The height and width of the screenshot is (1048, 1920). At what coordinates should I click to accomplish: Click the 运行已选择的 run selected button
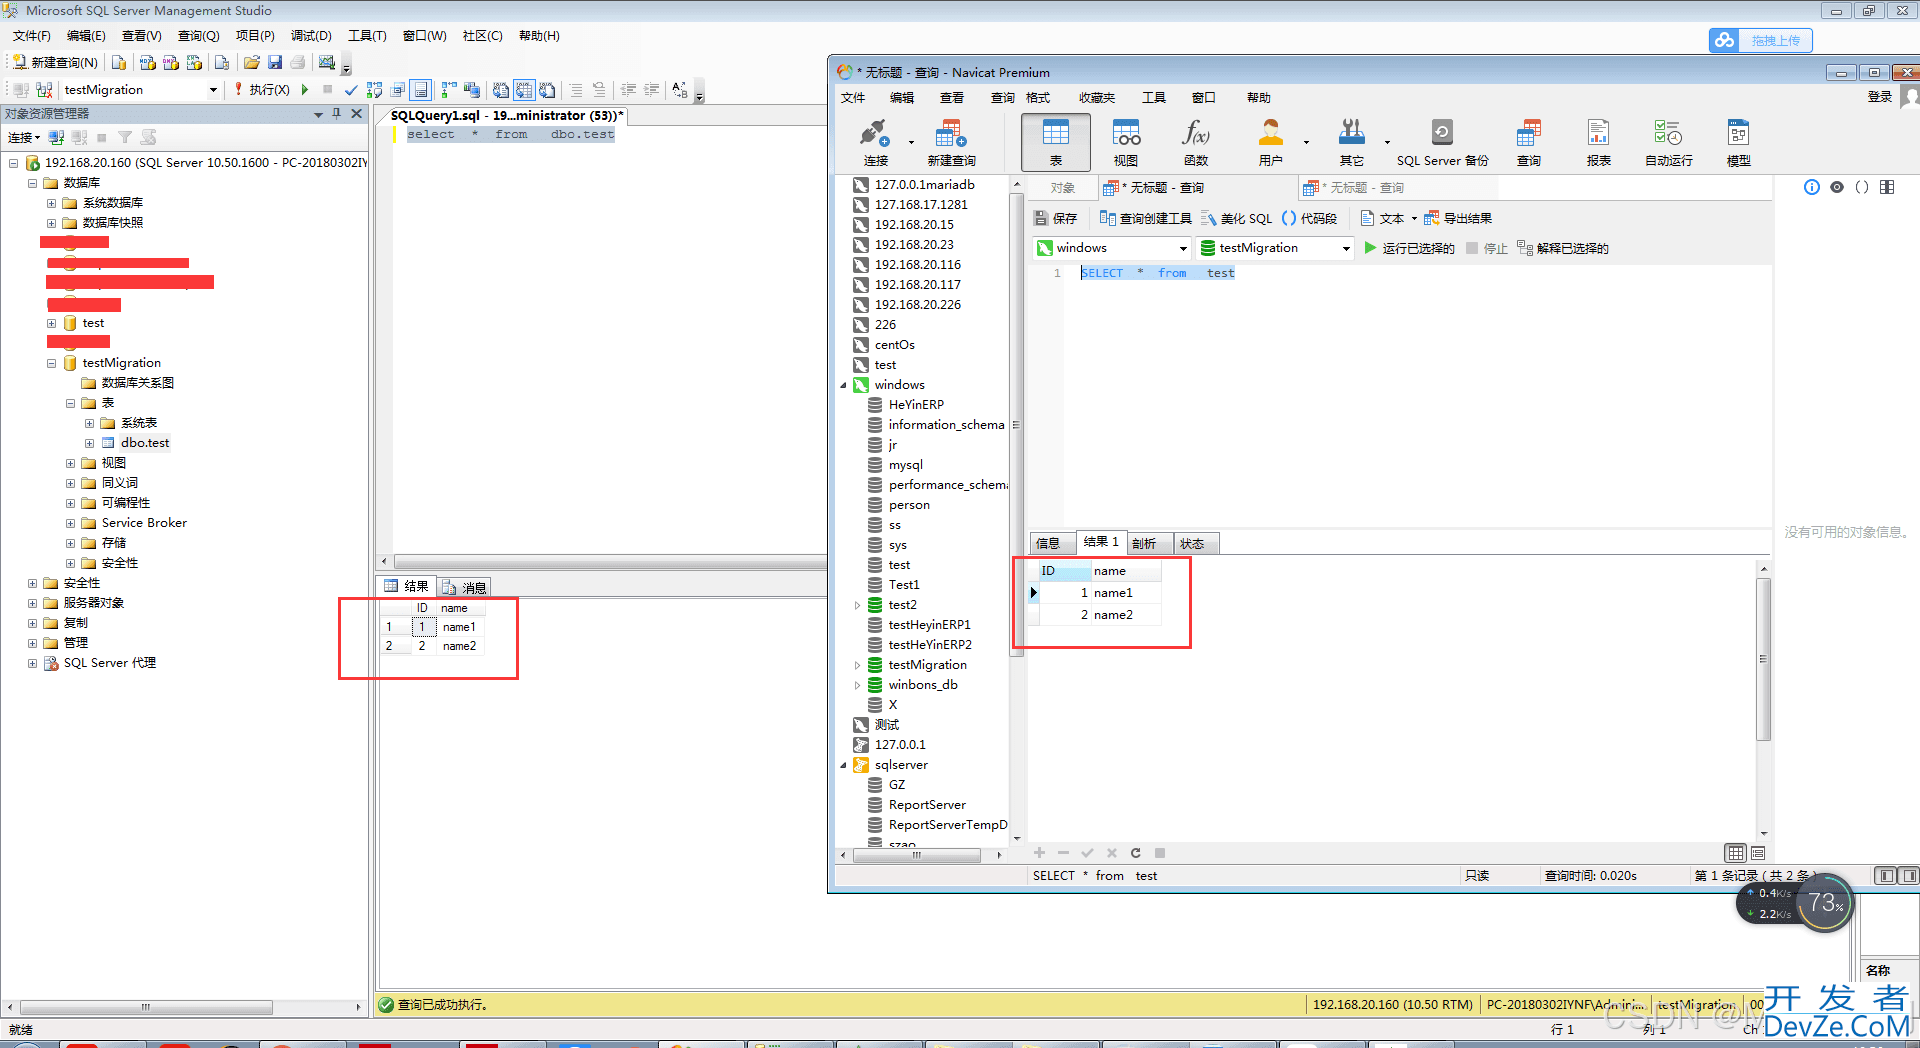pos(1409,248)
